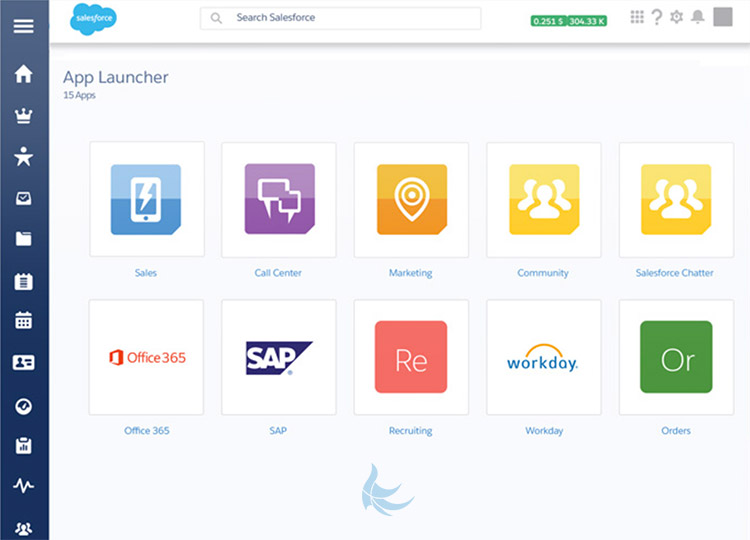Open the pulse activity icon in sidebar
This screenshot has height=540, width=750.
(x=23, y=486)
